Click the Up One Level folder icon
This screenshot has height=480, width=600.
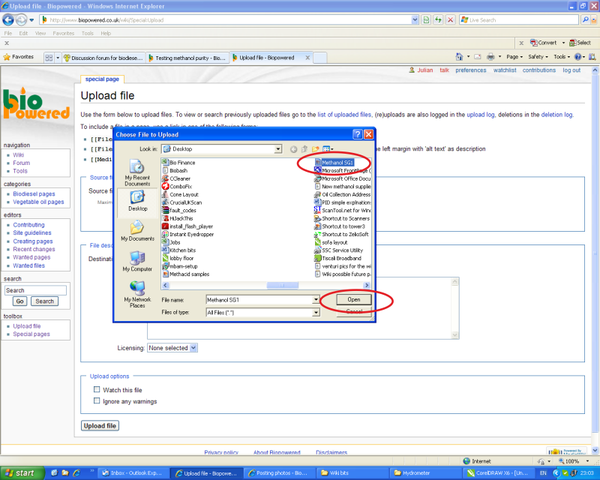point(307,149)
